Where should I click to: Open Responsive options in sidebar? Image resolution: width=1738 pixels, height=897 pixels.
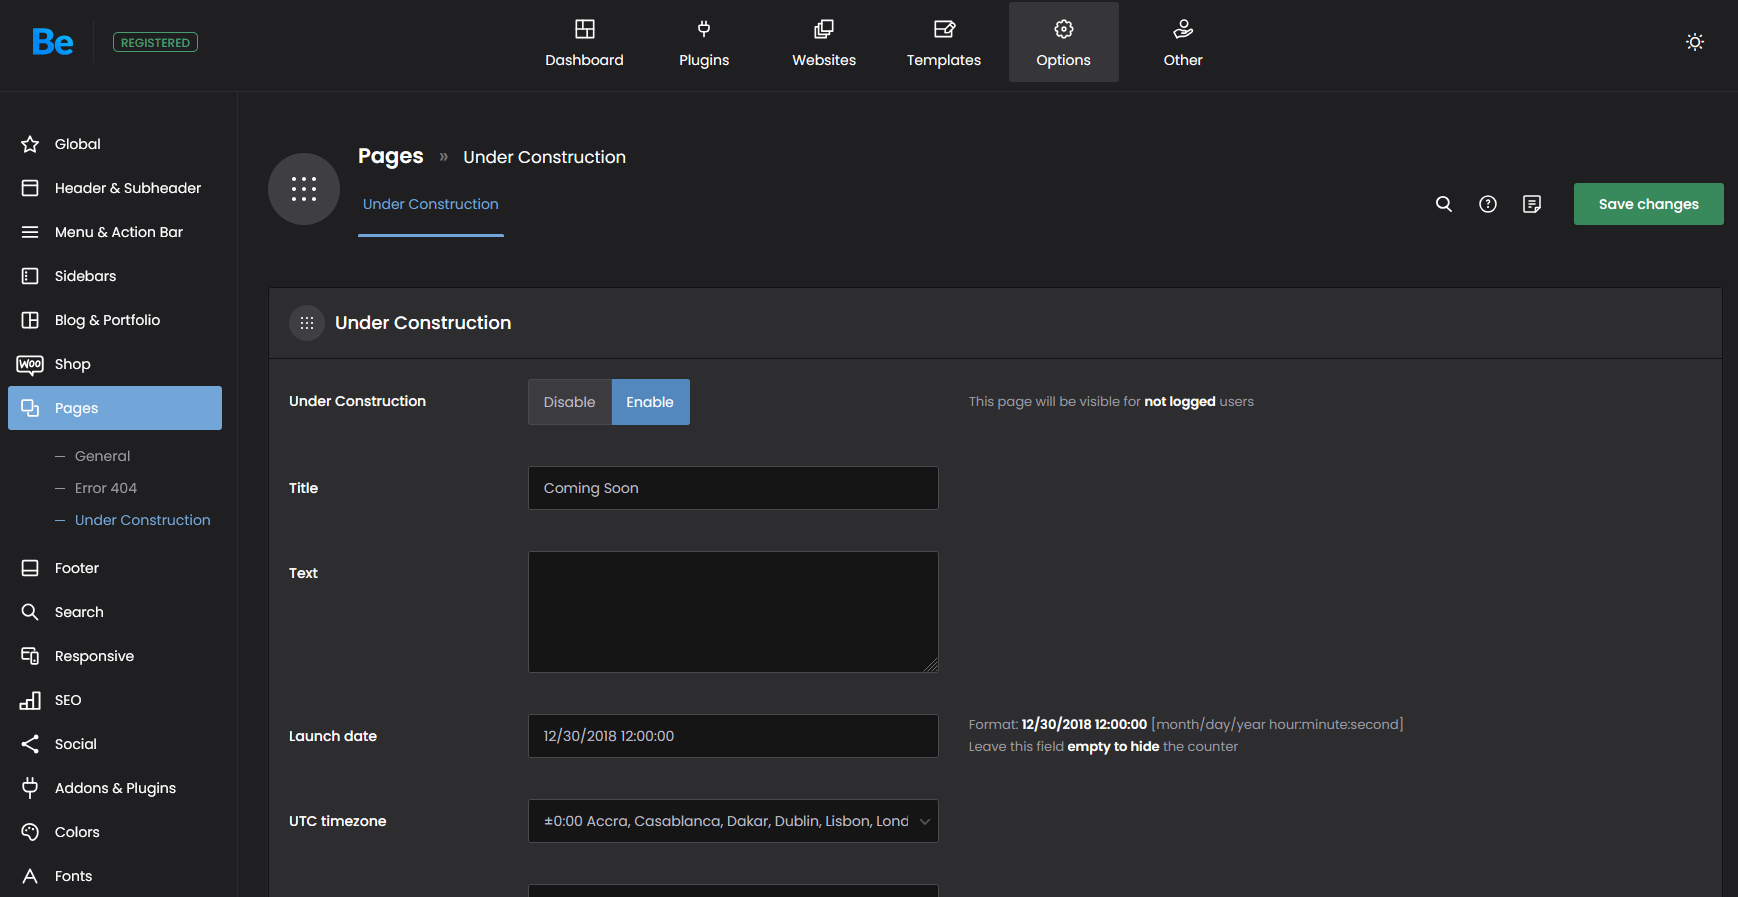click(115, 656)
